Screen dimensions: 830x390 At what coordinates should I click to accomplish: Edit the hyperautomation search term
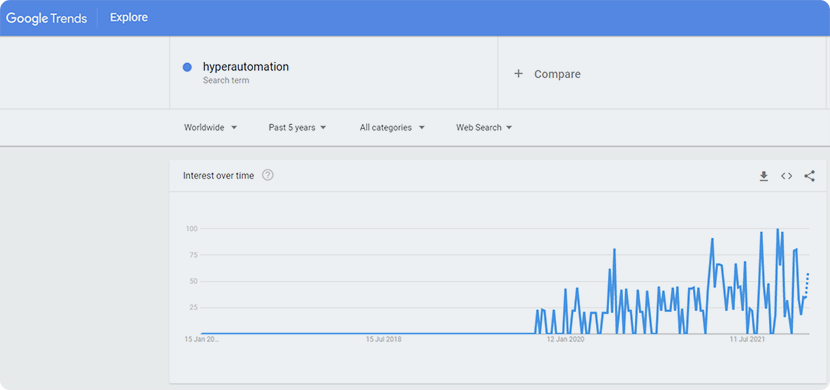tap(246, 67)
